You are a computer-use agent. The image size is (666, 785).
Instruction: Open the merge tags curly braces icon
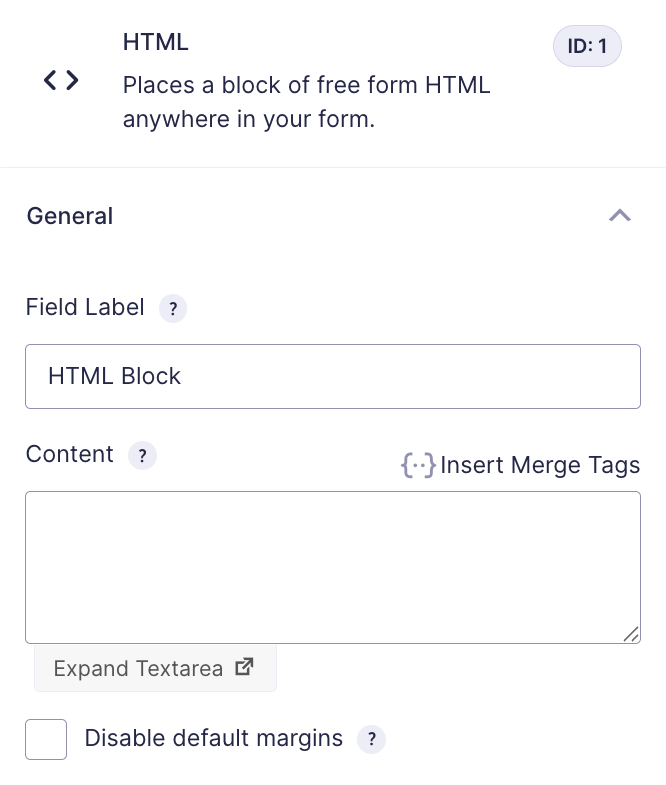(418, 465)
